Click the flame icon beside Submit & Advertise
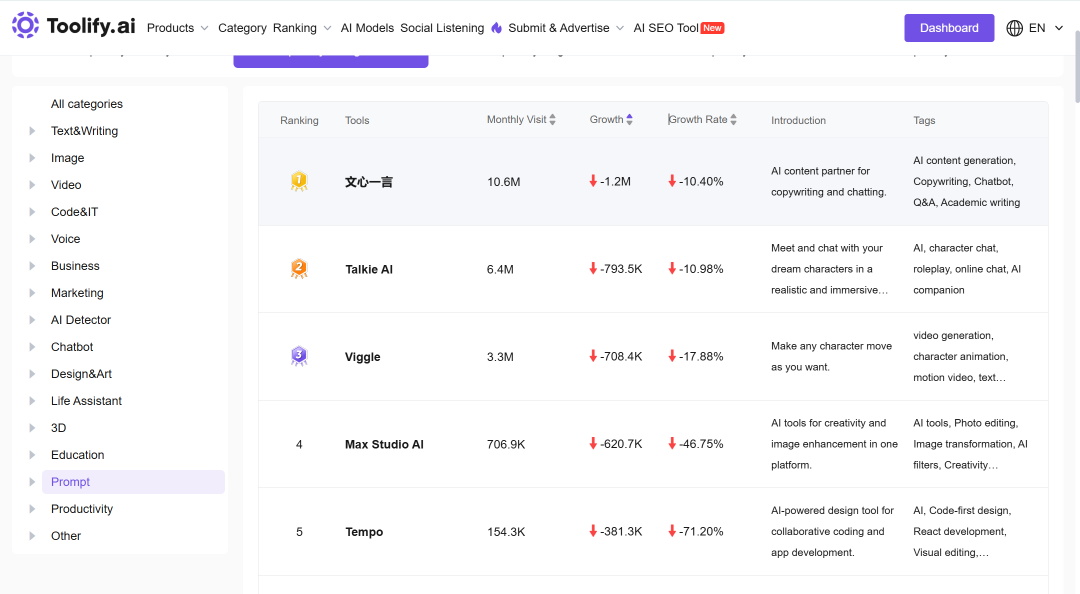This screenshot has height=594, width=1080. tap(497, 28)
